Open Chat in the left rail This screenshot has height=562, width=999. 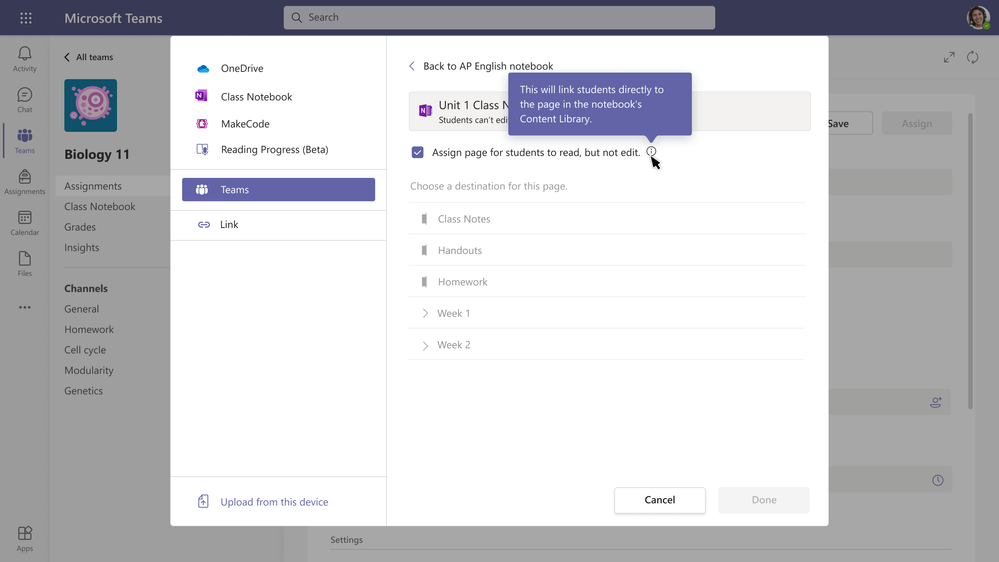point(25,100)
